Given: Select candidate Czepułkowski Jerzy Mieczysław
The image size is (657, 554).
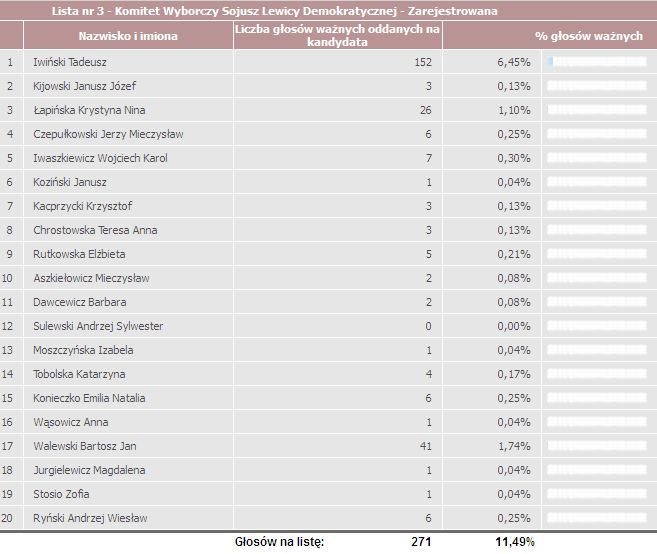Looking at the screenshot, I should click(x=108, y=134).
